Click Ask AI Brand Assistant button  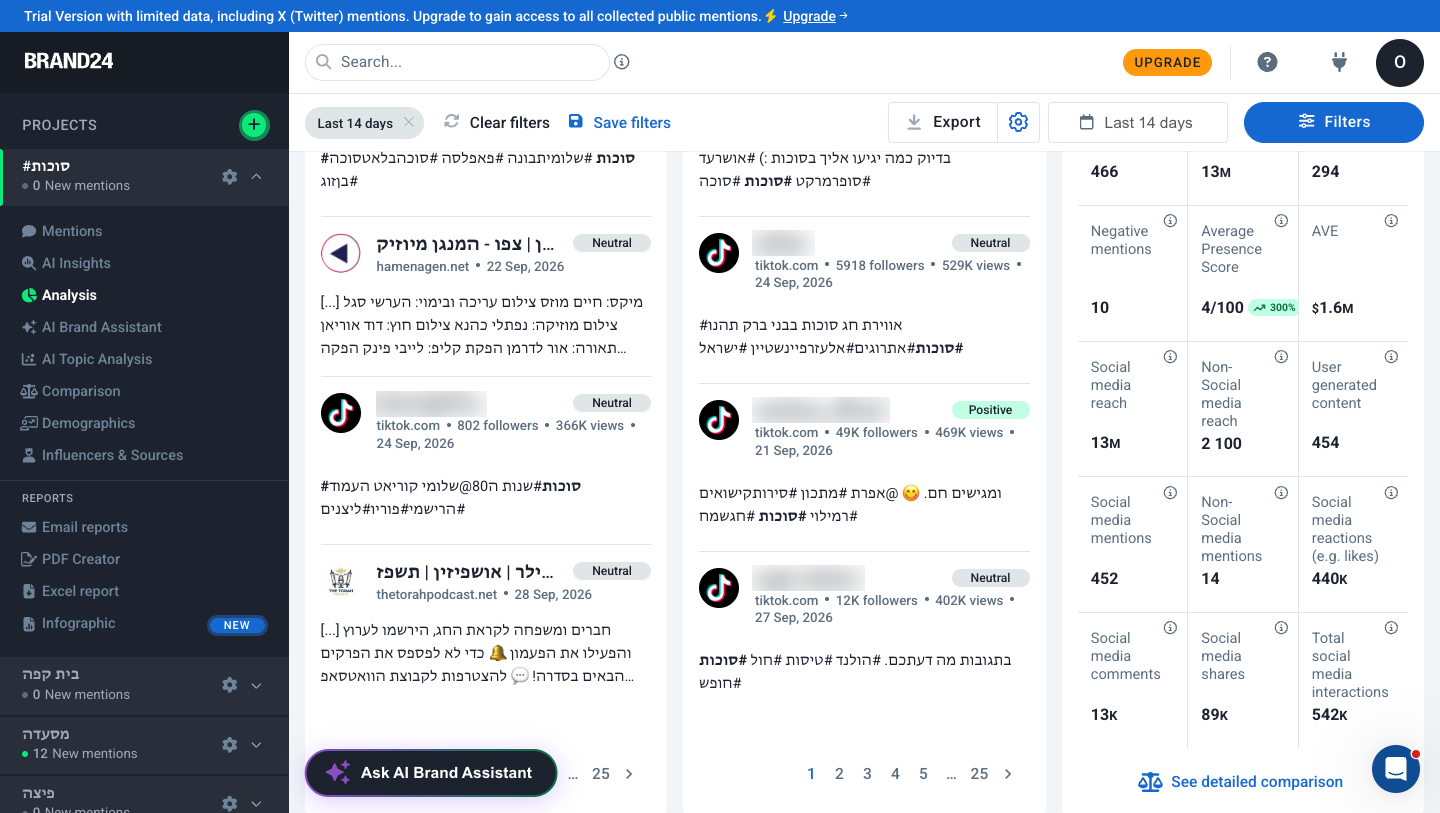click(431, 773)
